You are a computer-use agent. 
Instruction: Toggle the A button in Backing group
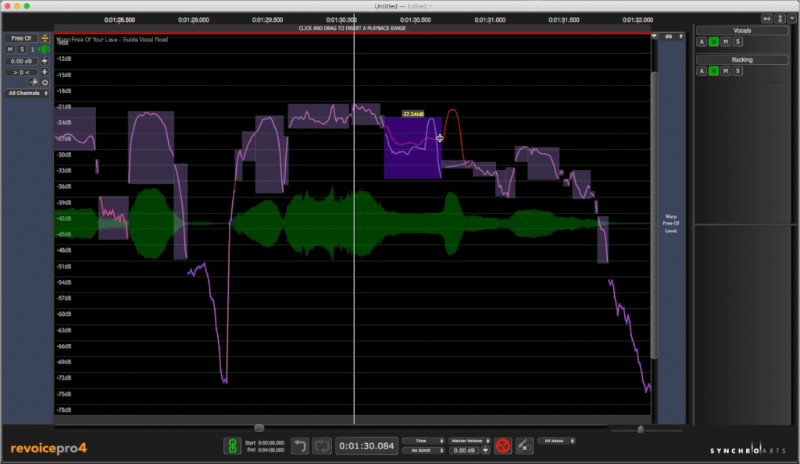(702, 71)
